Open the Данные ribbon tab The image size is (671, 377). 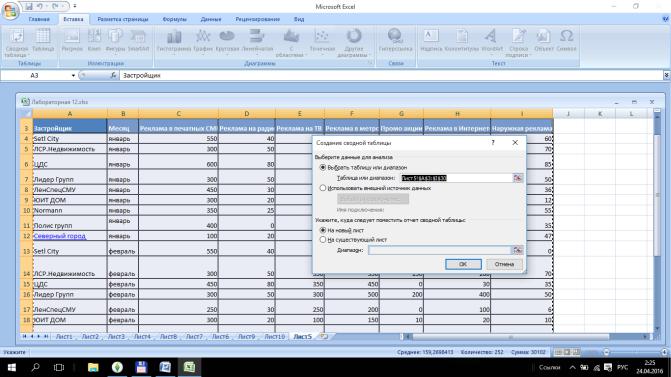click(x=211, y=19)
